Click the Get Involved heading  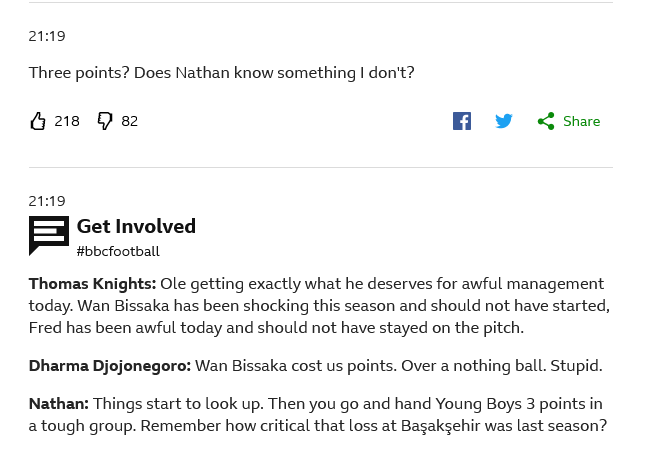[x=136, y=226]
